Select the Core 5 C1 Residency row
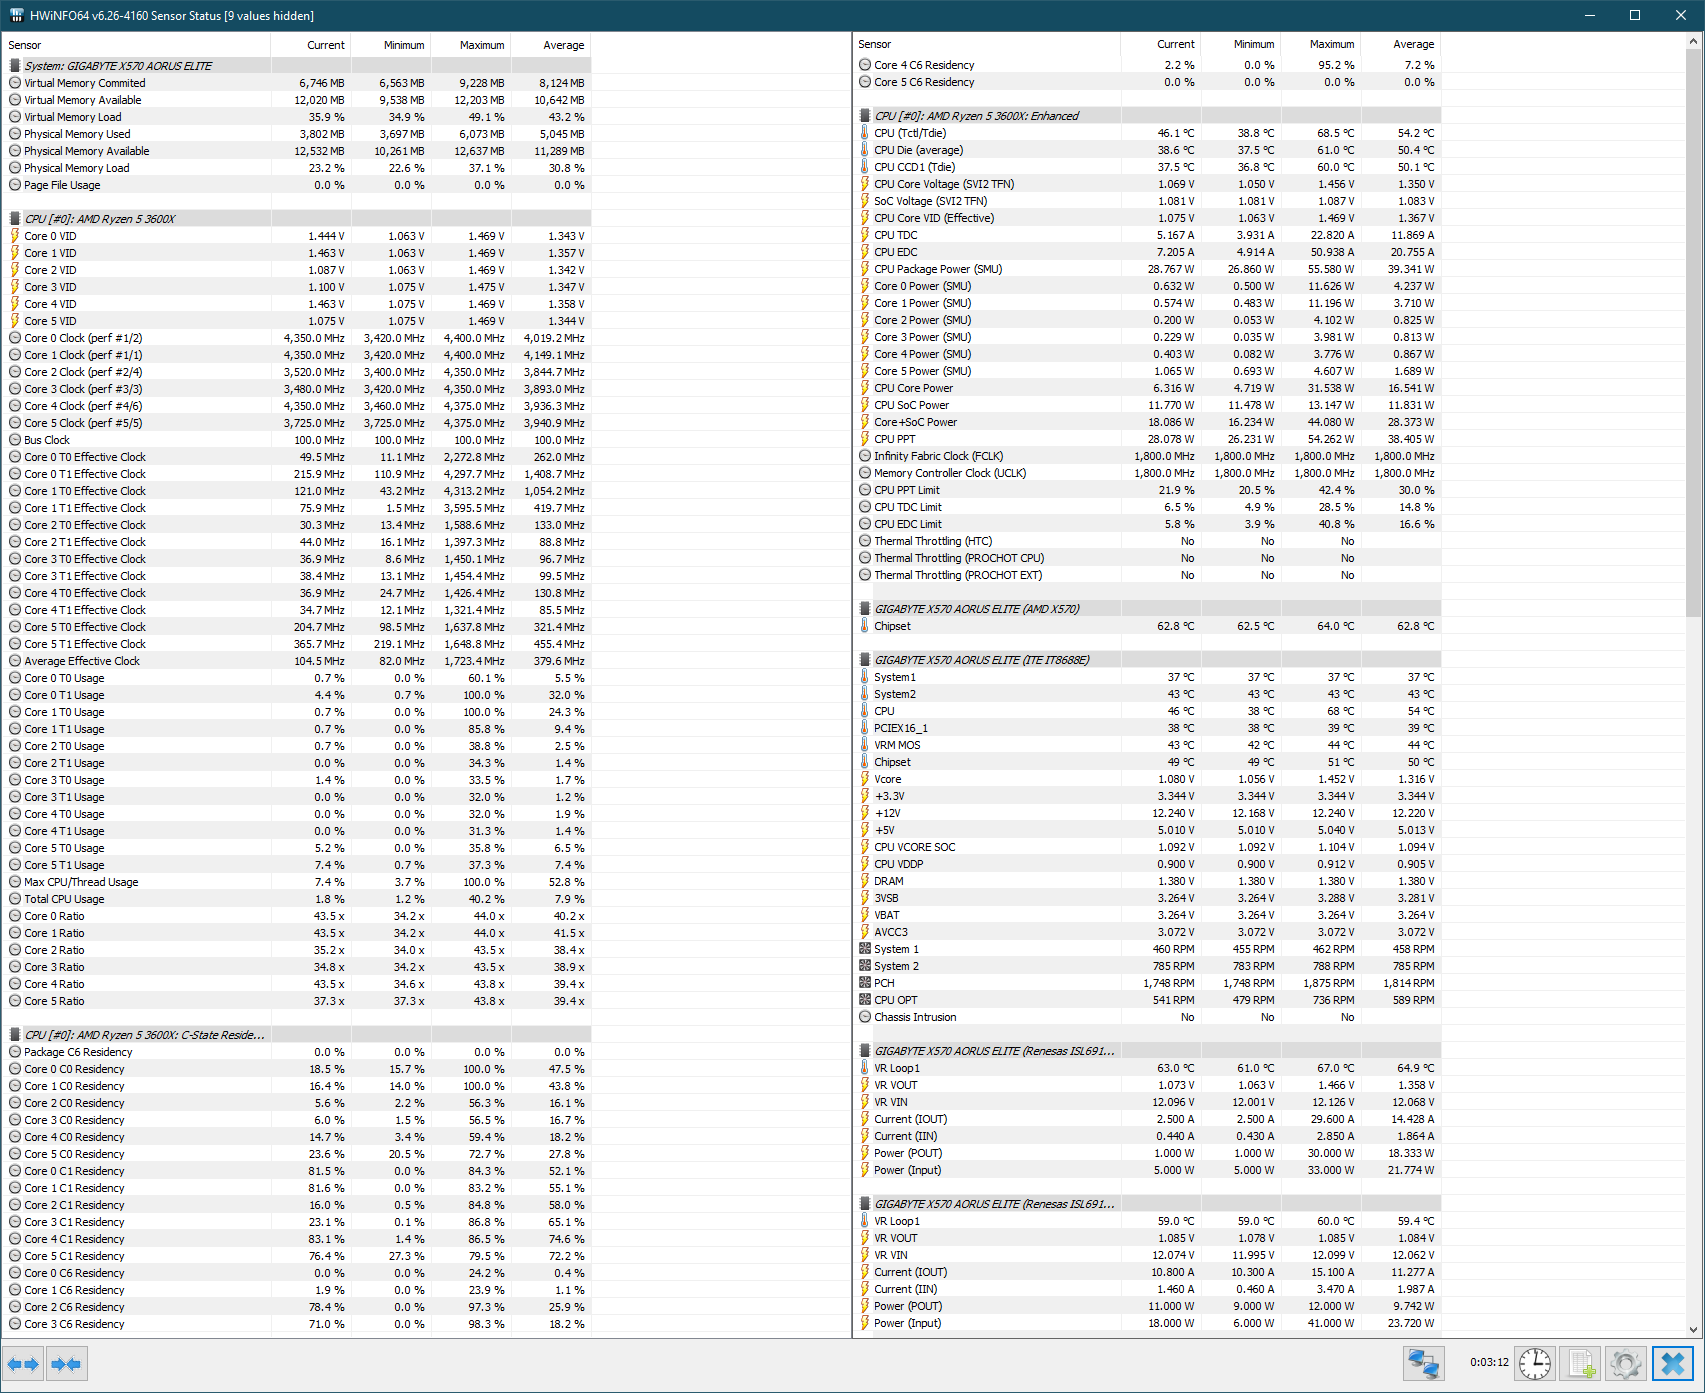 coord(299,1256)
